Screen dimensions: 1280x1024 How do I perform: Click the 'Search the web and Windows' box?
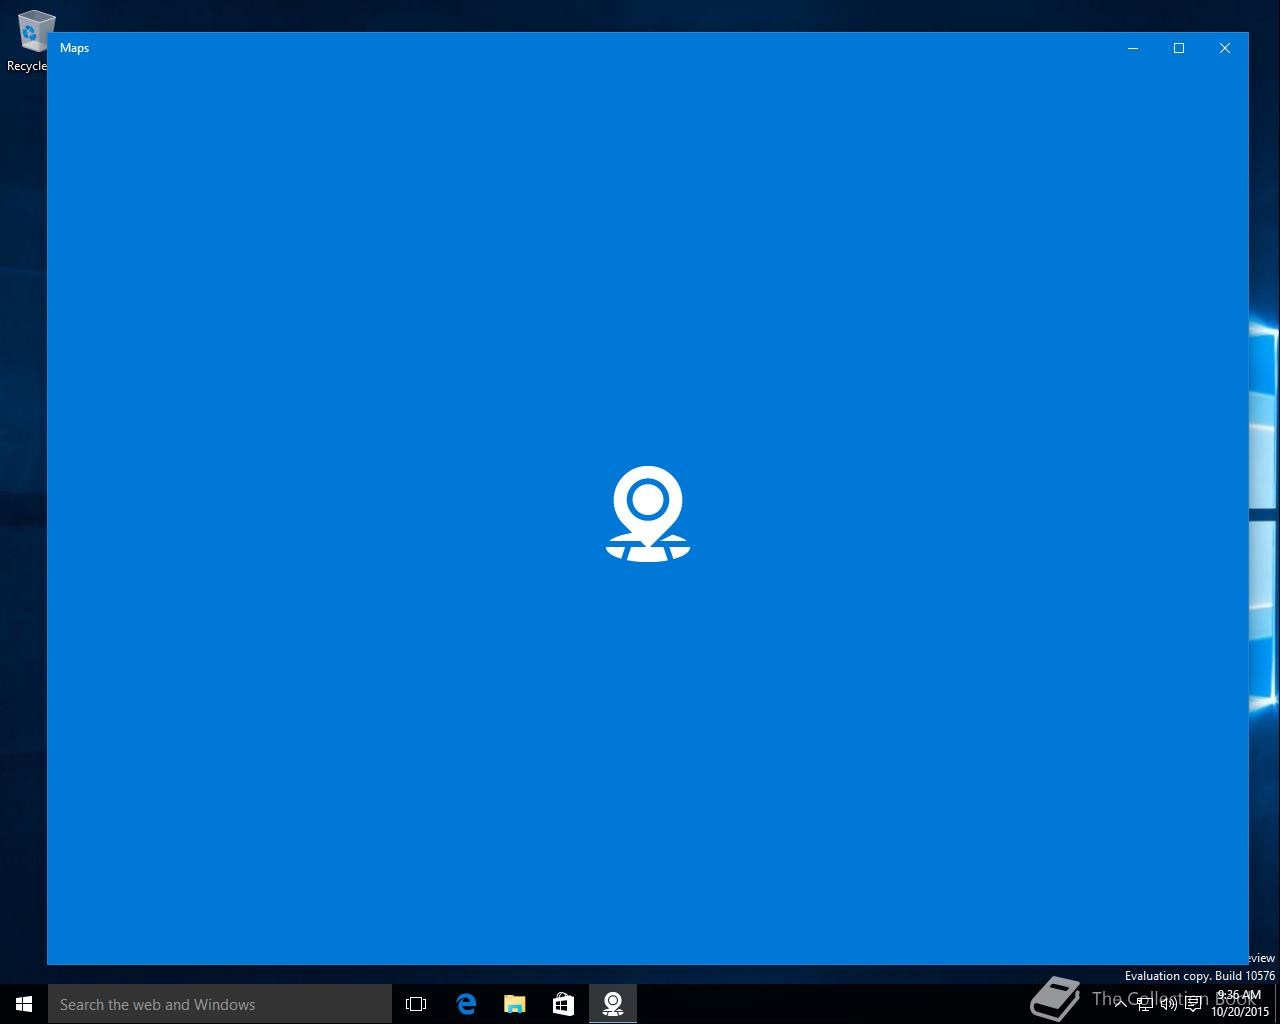click(x=220, y=1004)
